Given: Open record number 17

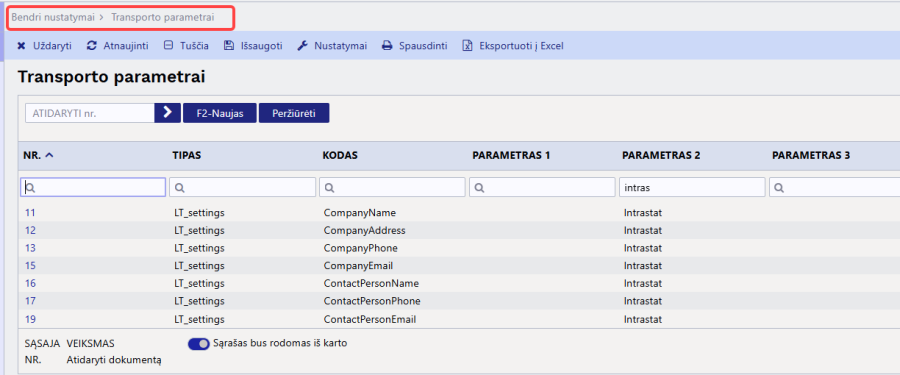Looking at the screenshot, I should click(x=30, y=301).
